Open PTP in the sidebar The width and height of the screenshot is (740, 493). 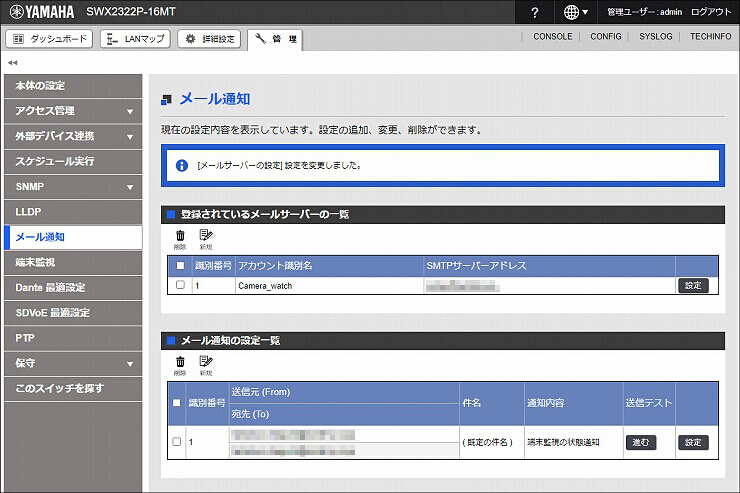73,338
